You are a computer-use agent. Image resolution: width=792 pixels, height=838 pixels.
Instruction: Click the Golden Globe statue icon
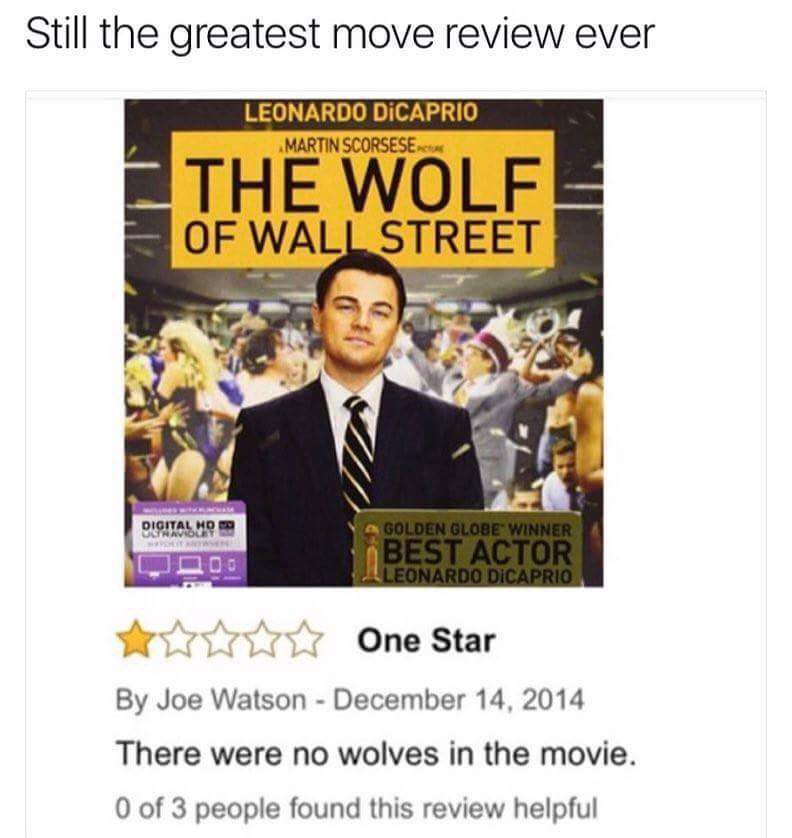tap(371, 552)
